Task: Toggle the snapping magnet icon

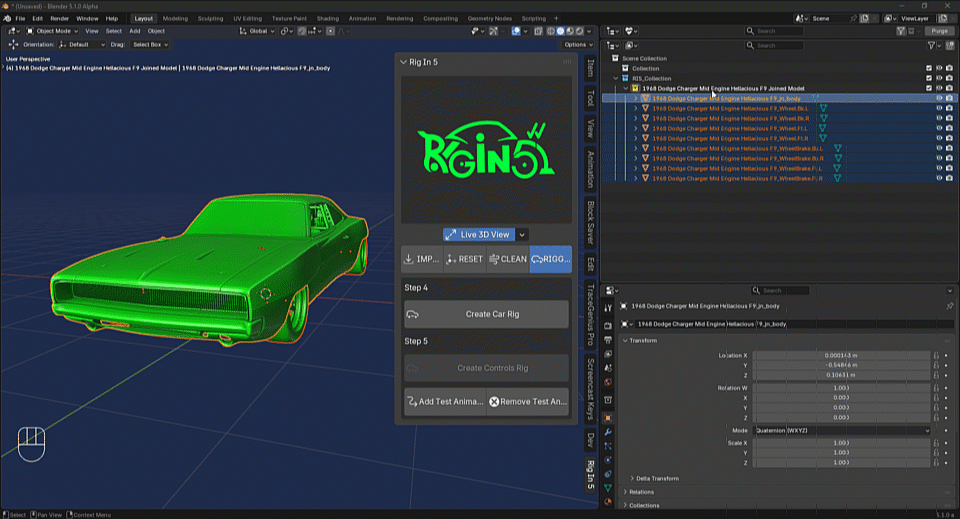Action: (x=302, y=31)
